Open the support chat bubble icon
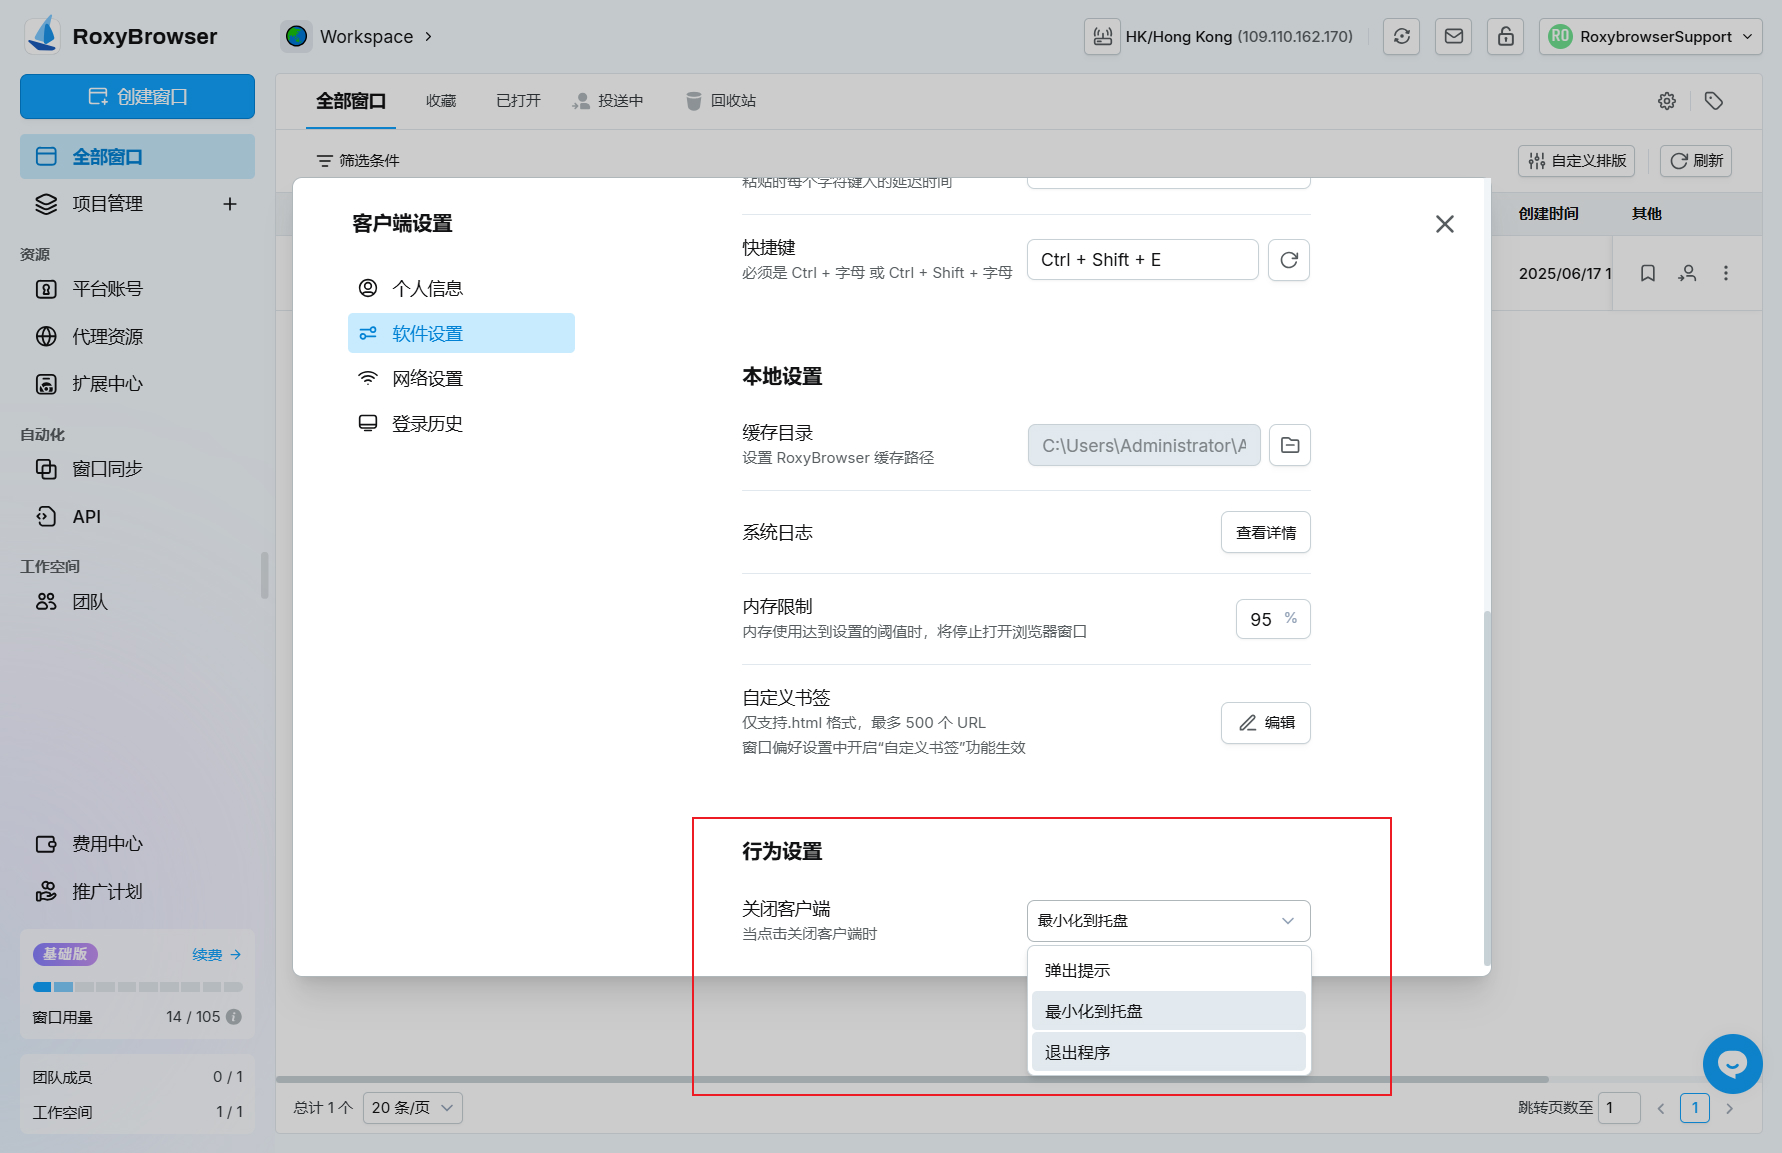The width and height of the screenshot is (1782, 1153). [1732, 1064]
